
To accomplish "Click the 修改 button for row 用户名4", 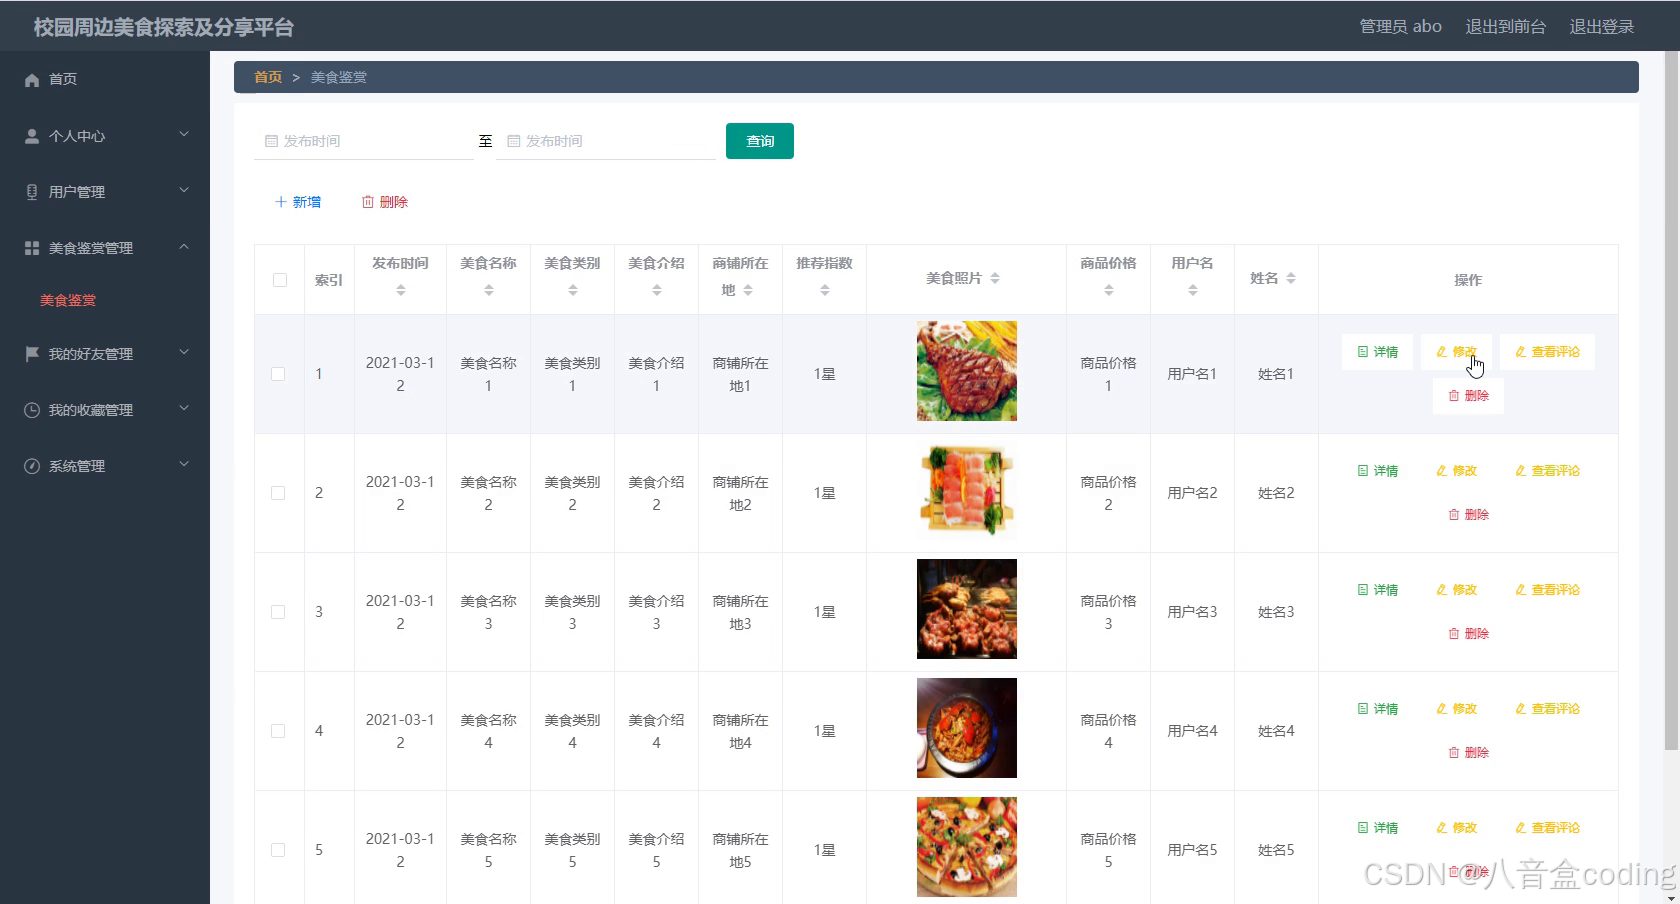I will (x=1457, y=709).
